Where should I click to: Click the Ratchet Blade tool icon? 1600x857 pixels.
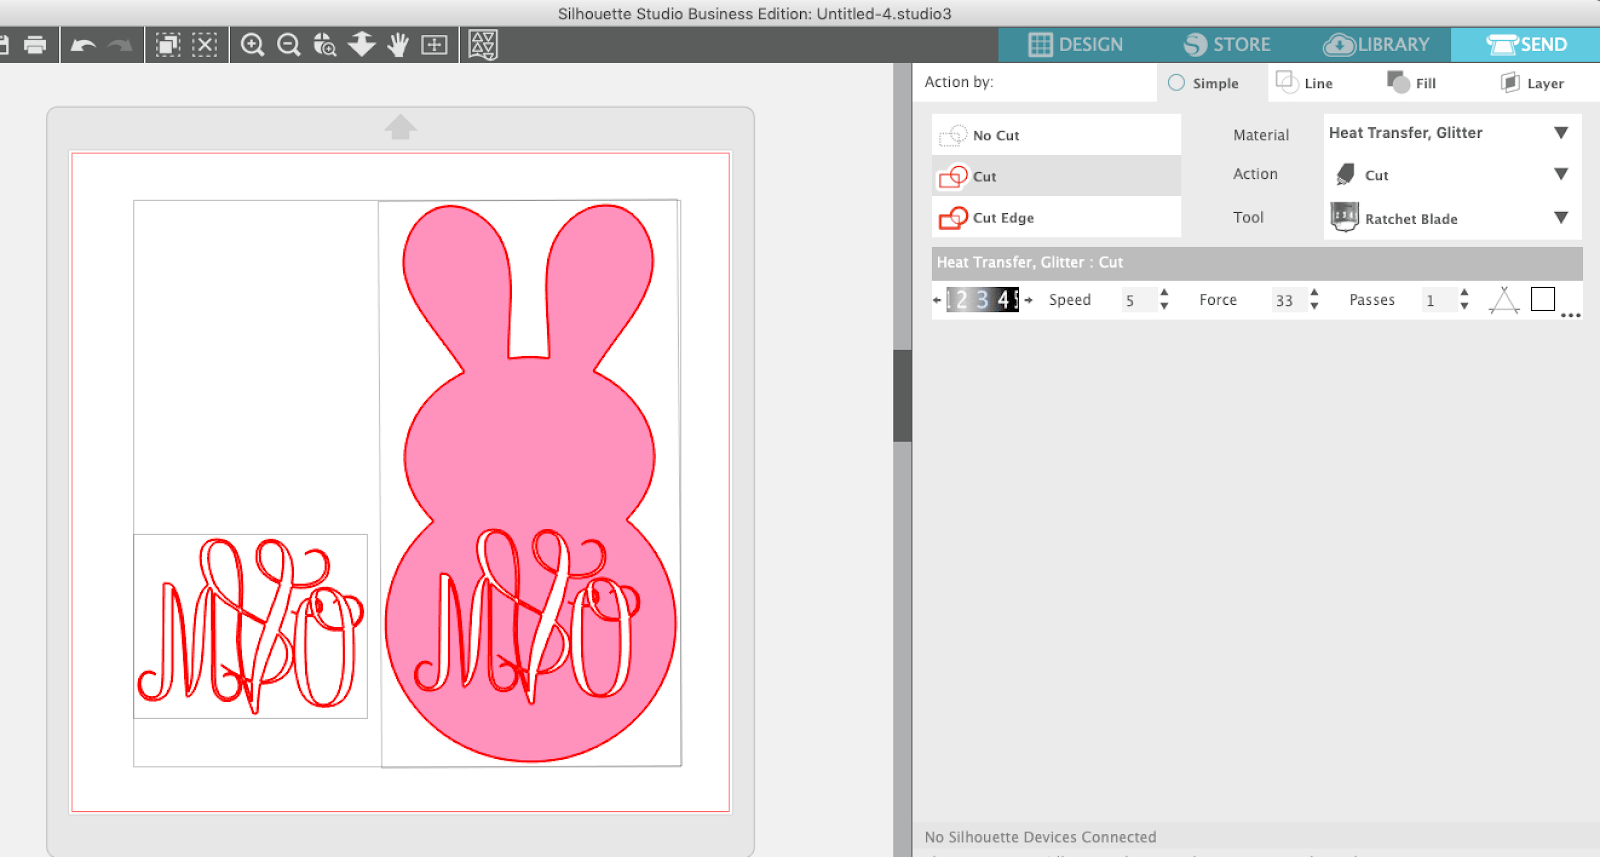pos(1345,217)
